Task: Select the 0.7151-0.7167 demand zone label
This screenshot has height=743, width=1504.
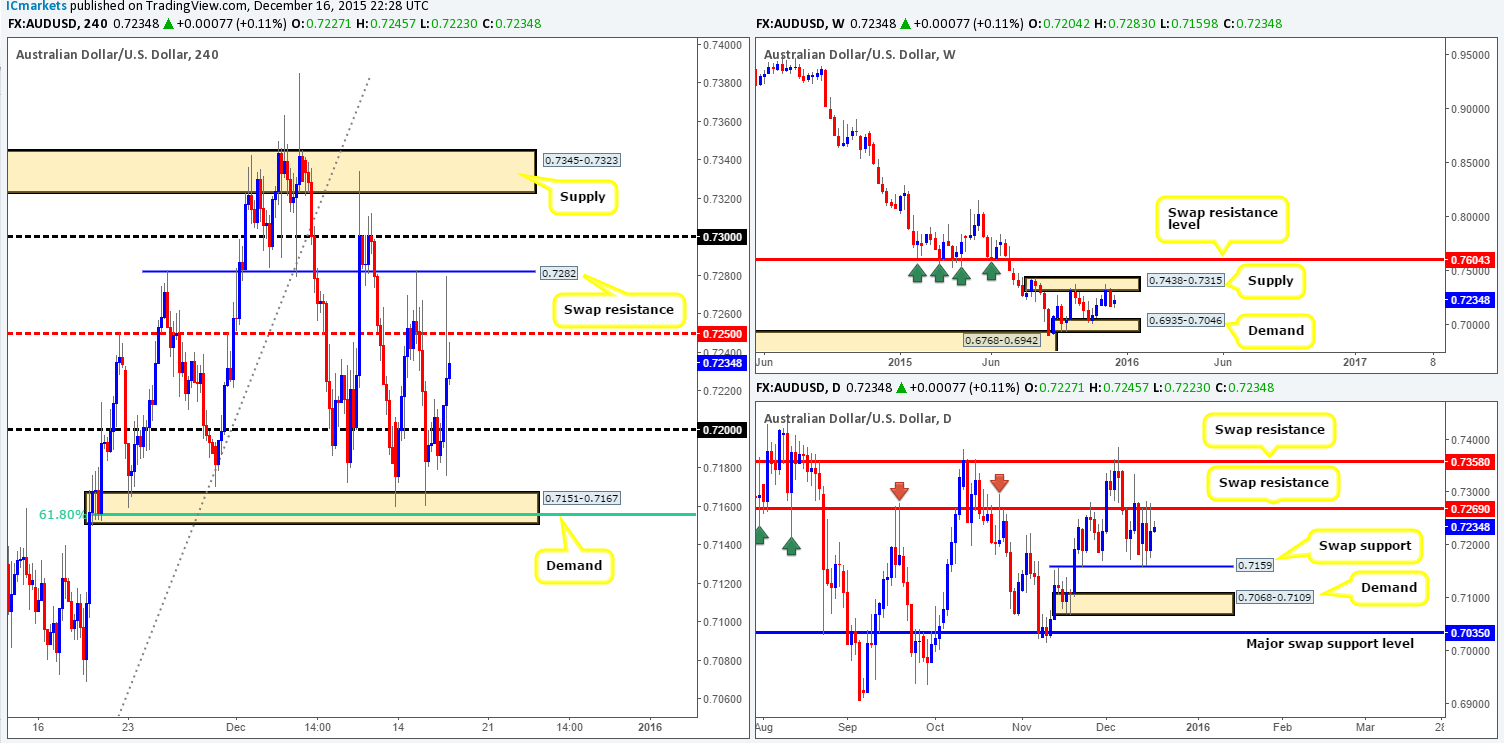Action: point(580,498)
